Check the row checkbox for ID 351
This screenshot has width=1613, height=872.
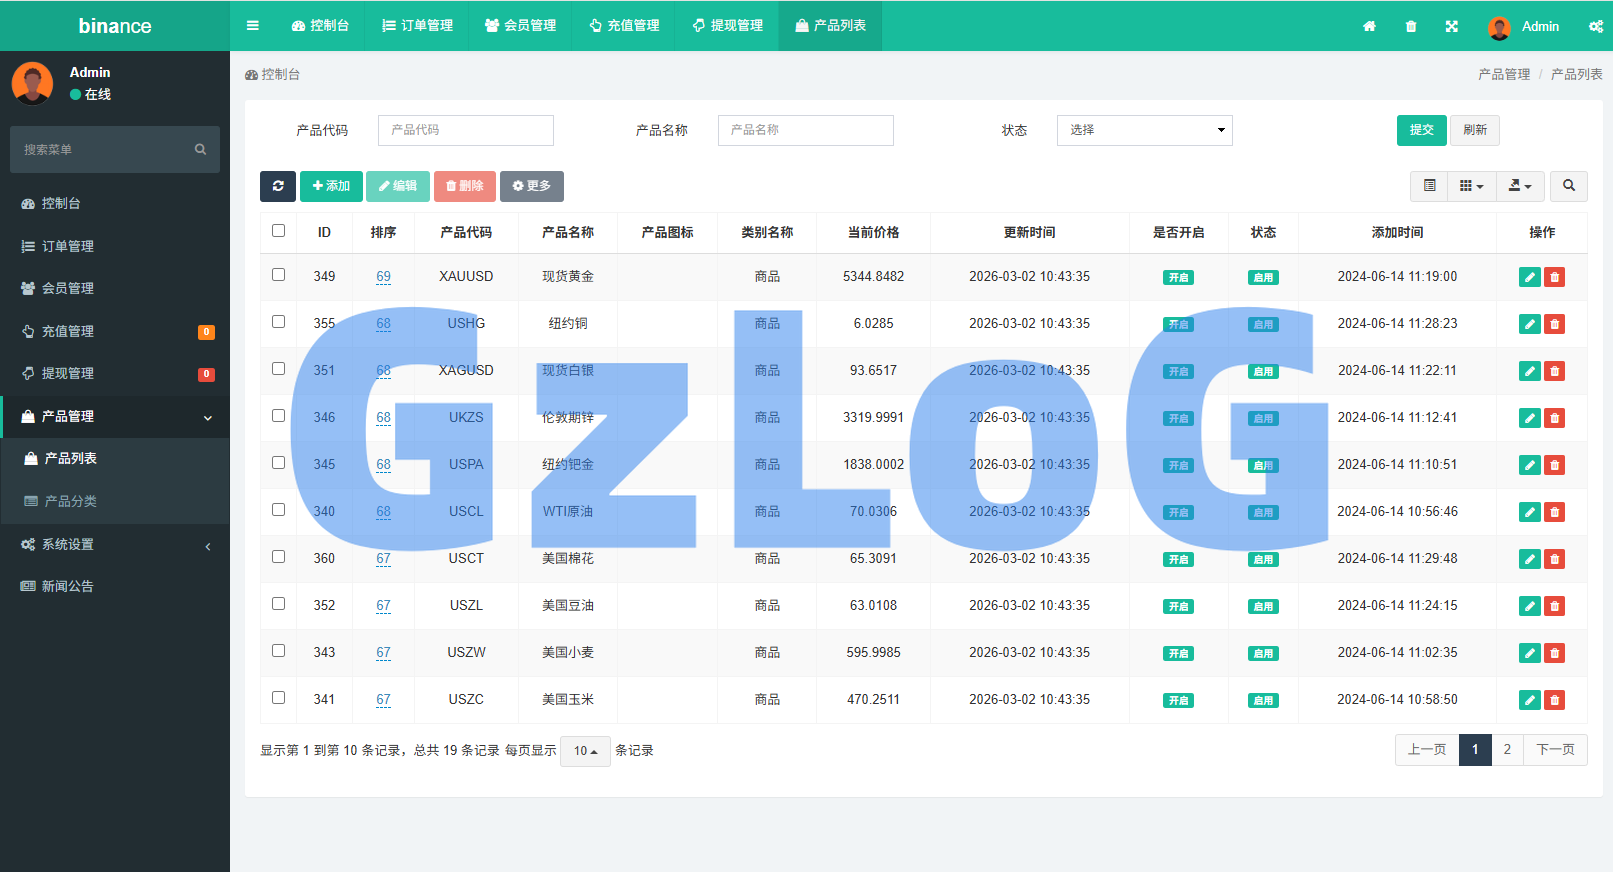pos(278,369)
